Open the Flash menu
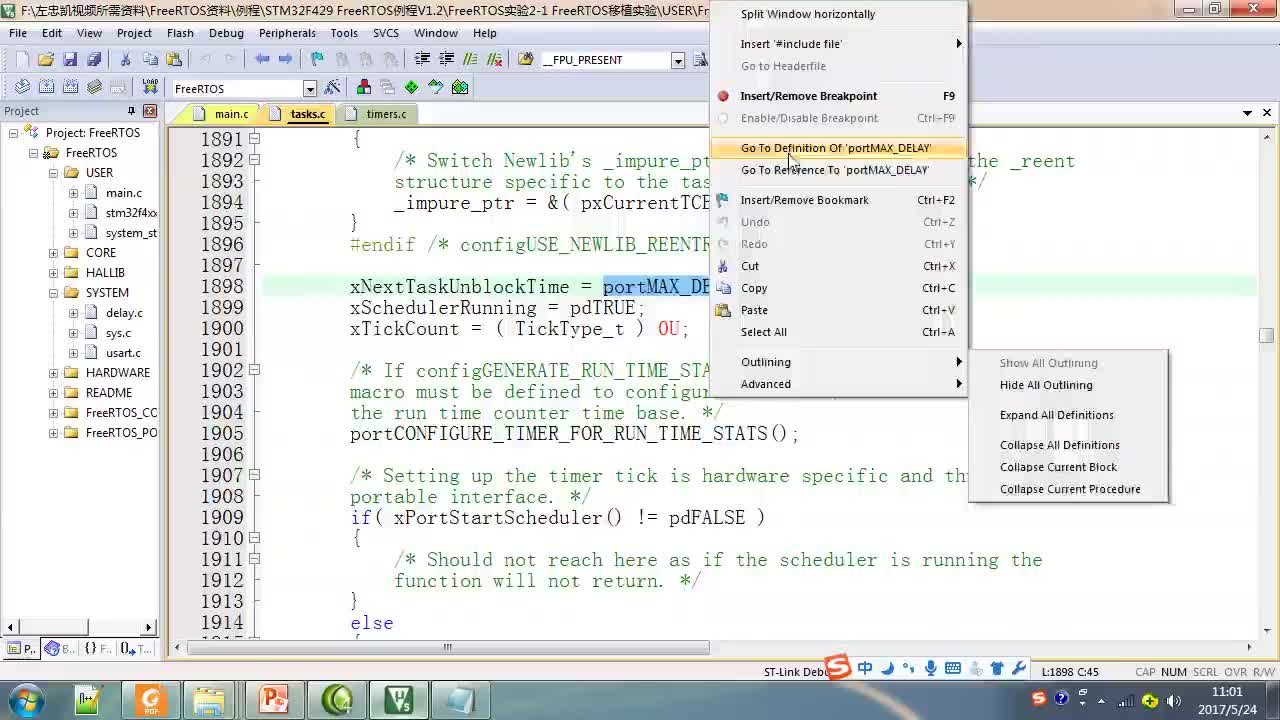The height and width of the screenshot is (720, 1280). tap(180, 33)
